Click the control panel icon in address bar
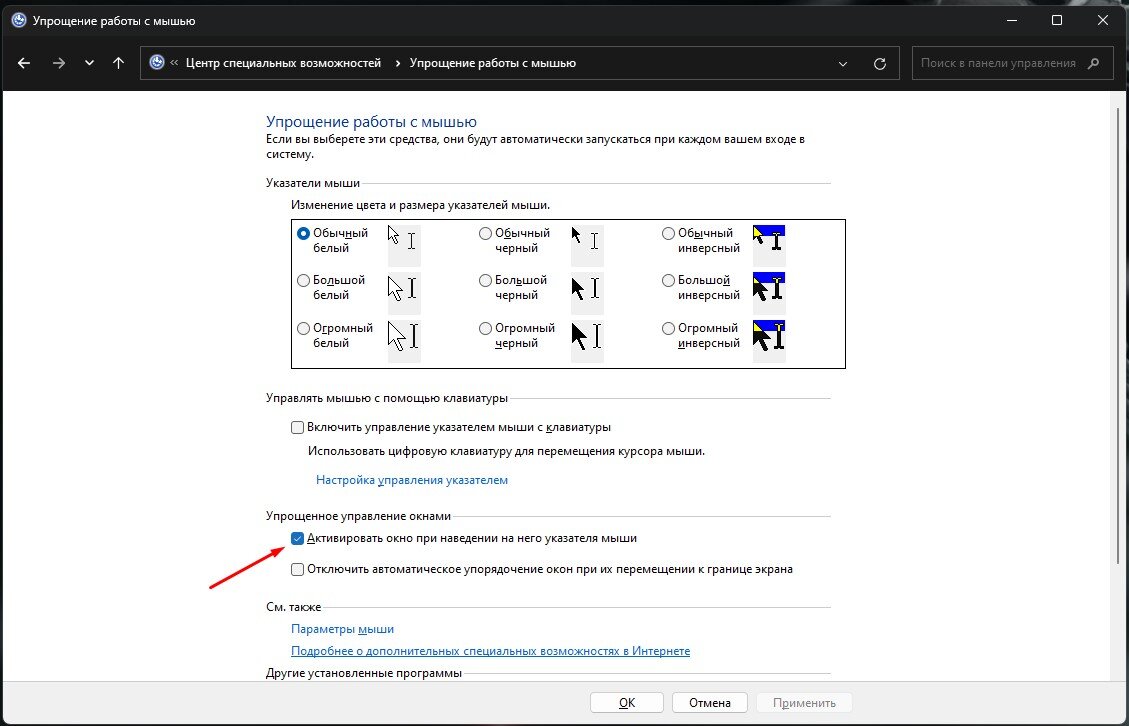 (157, 63)
